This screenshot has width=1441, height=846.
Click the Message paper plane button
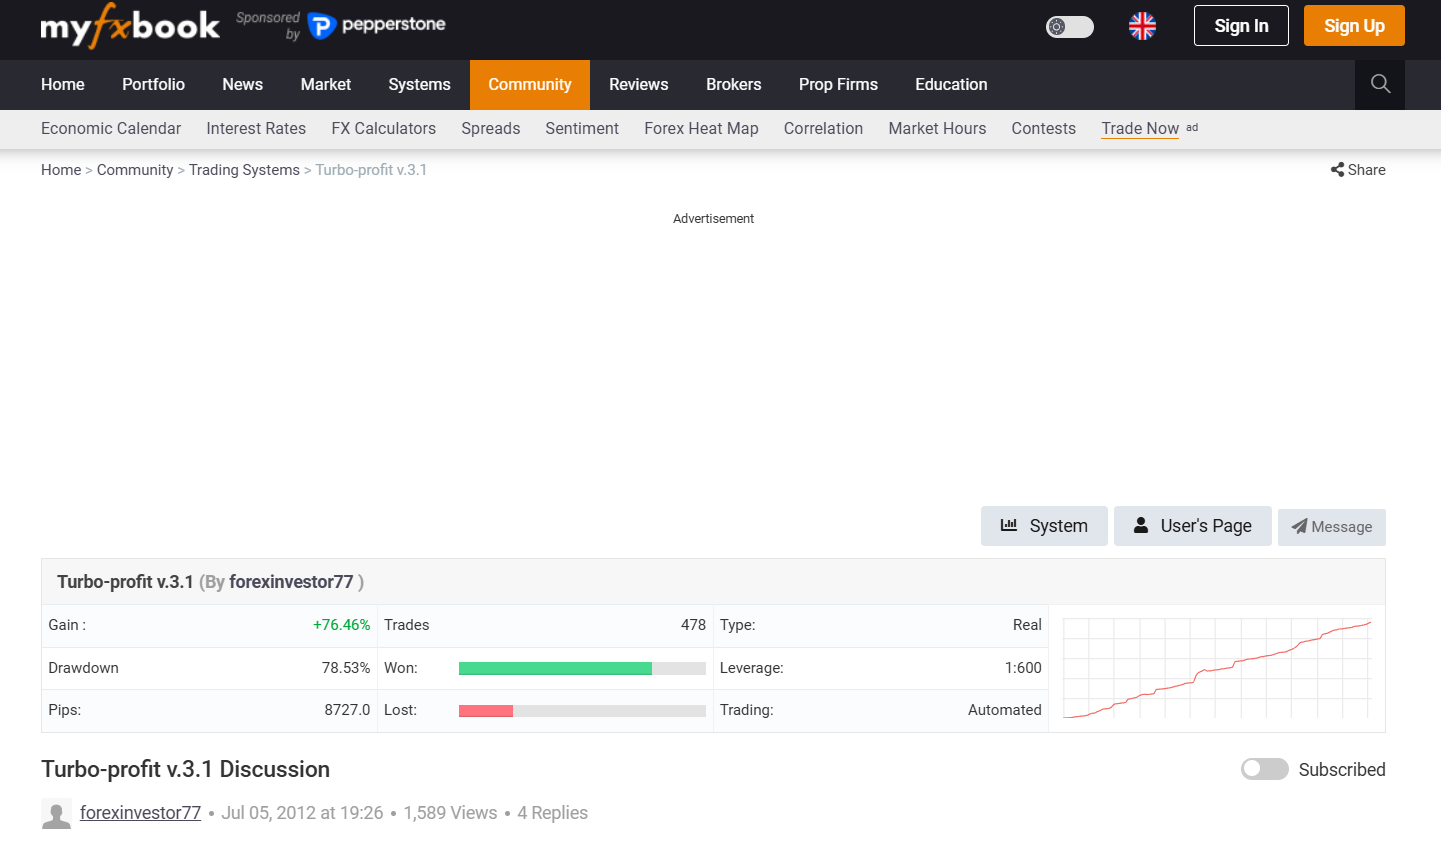point(1331,527)
